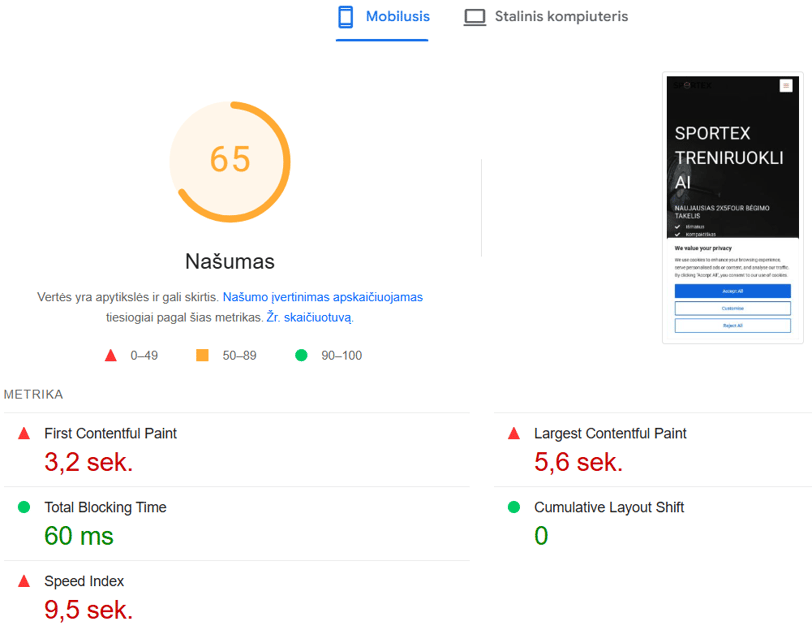Open the Žr. skaičiuotuvą link
812x630 pixels.
(309, 317)
